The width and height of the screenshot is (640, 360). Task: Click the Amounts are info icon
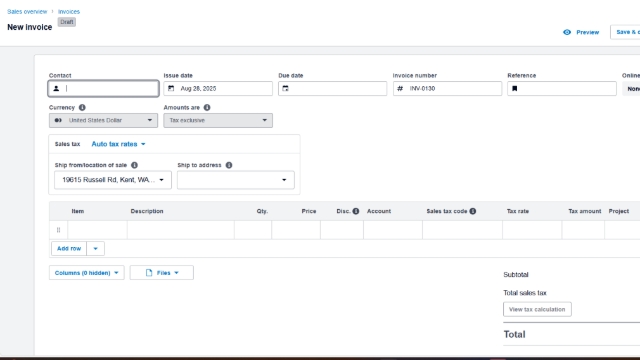(x=207, y=107)
